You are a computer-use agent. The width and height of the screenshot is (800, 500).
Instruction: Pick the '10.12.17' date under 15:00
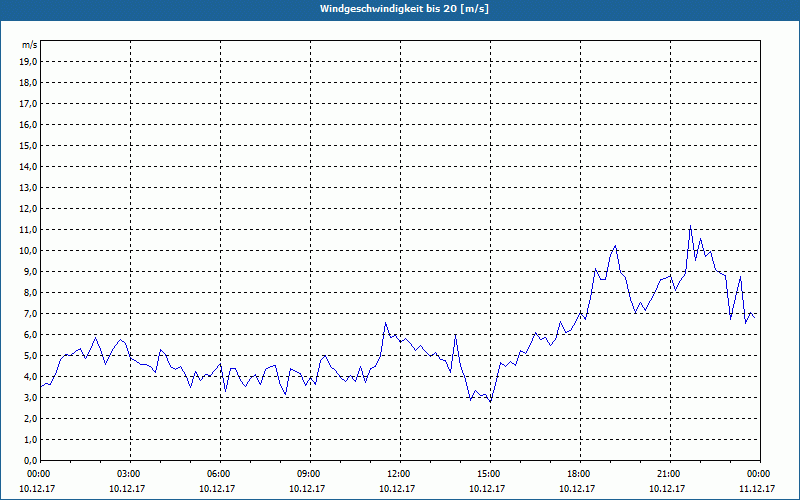coord(487,488)
